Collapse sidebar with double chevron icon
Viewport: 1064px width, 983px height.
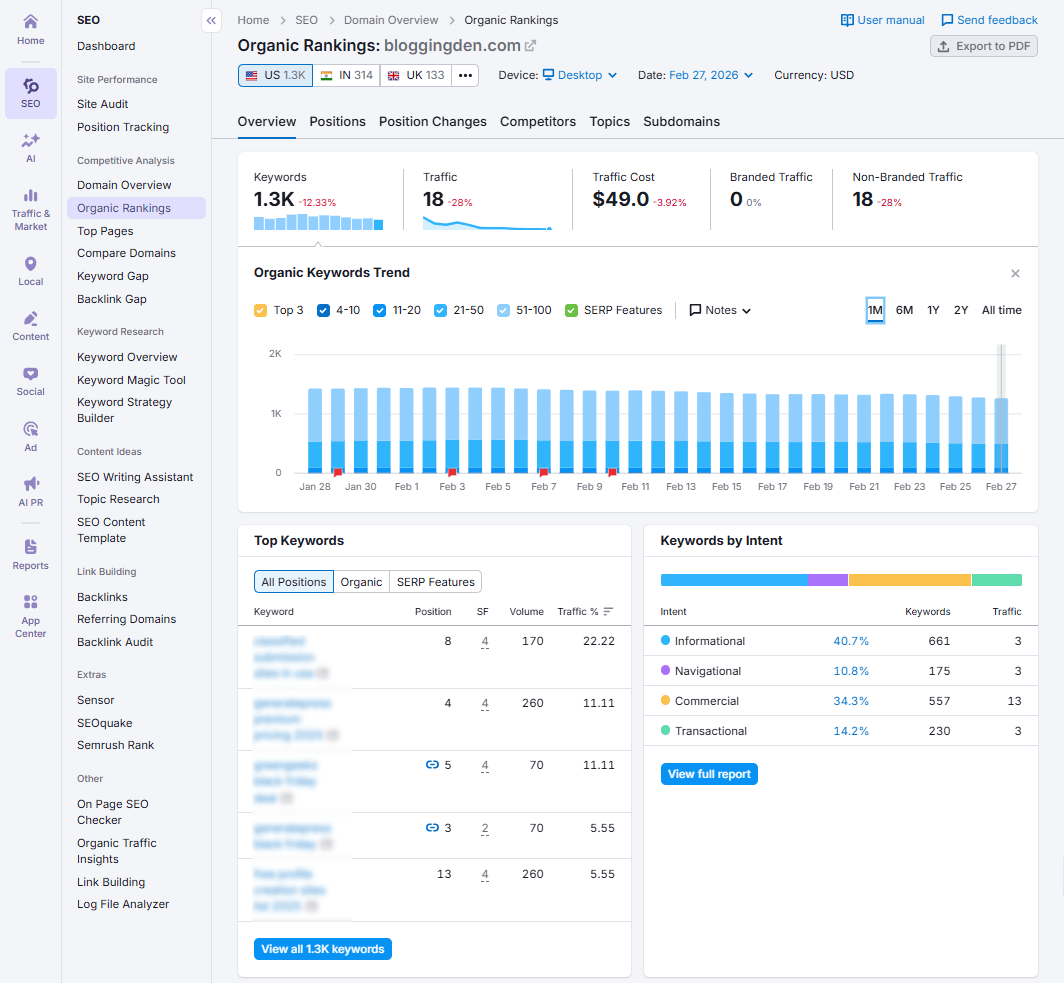click(212, 20)
